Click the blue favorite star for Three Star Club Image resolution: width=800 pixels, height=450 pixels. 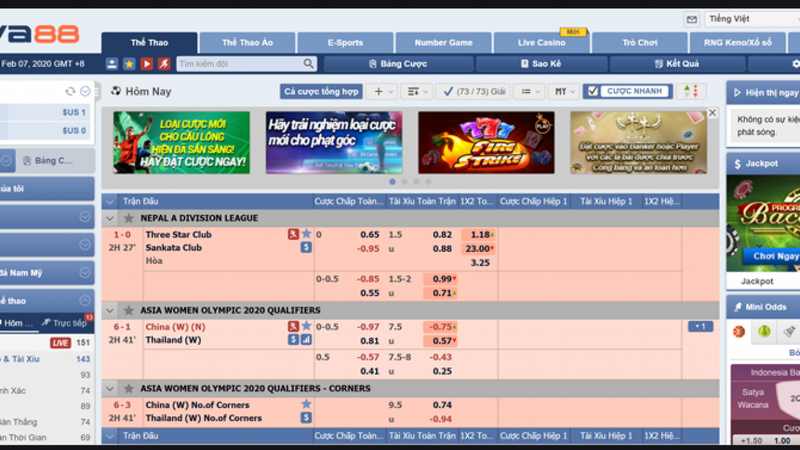click(x=307, y=234)
